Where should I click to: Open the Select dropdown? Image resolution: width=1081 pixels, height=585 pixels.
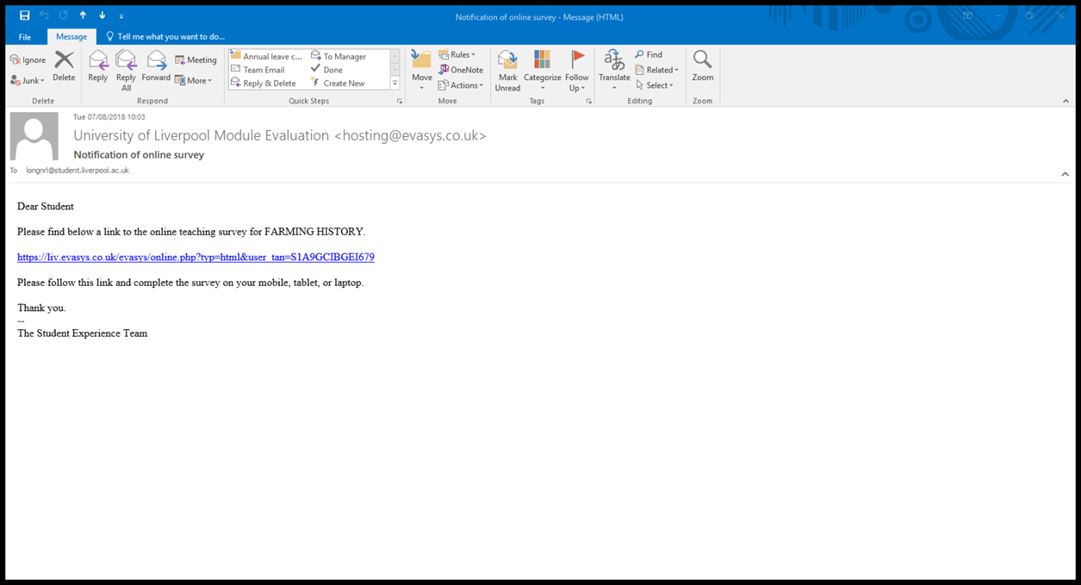[655, 85]
